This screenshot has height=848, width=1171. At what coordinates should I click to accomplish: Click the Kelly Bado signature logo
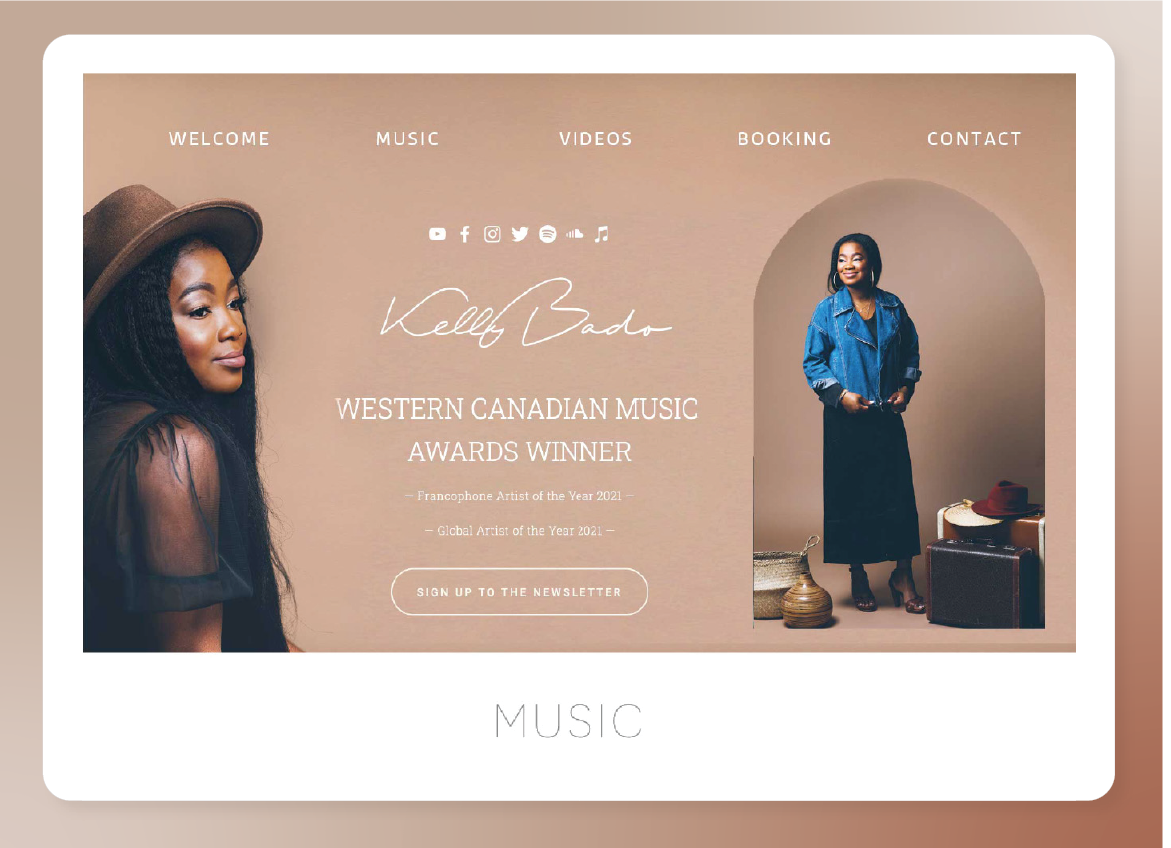tap(526, 313)
